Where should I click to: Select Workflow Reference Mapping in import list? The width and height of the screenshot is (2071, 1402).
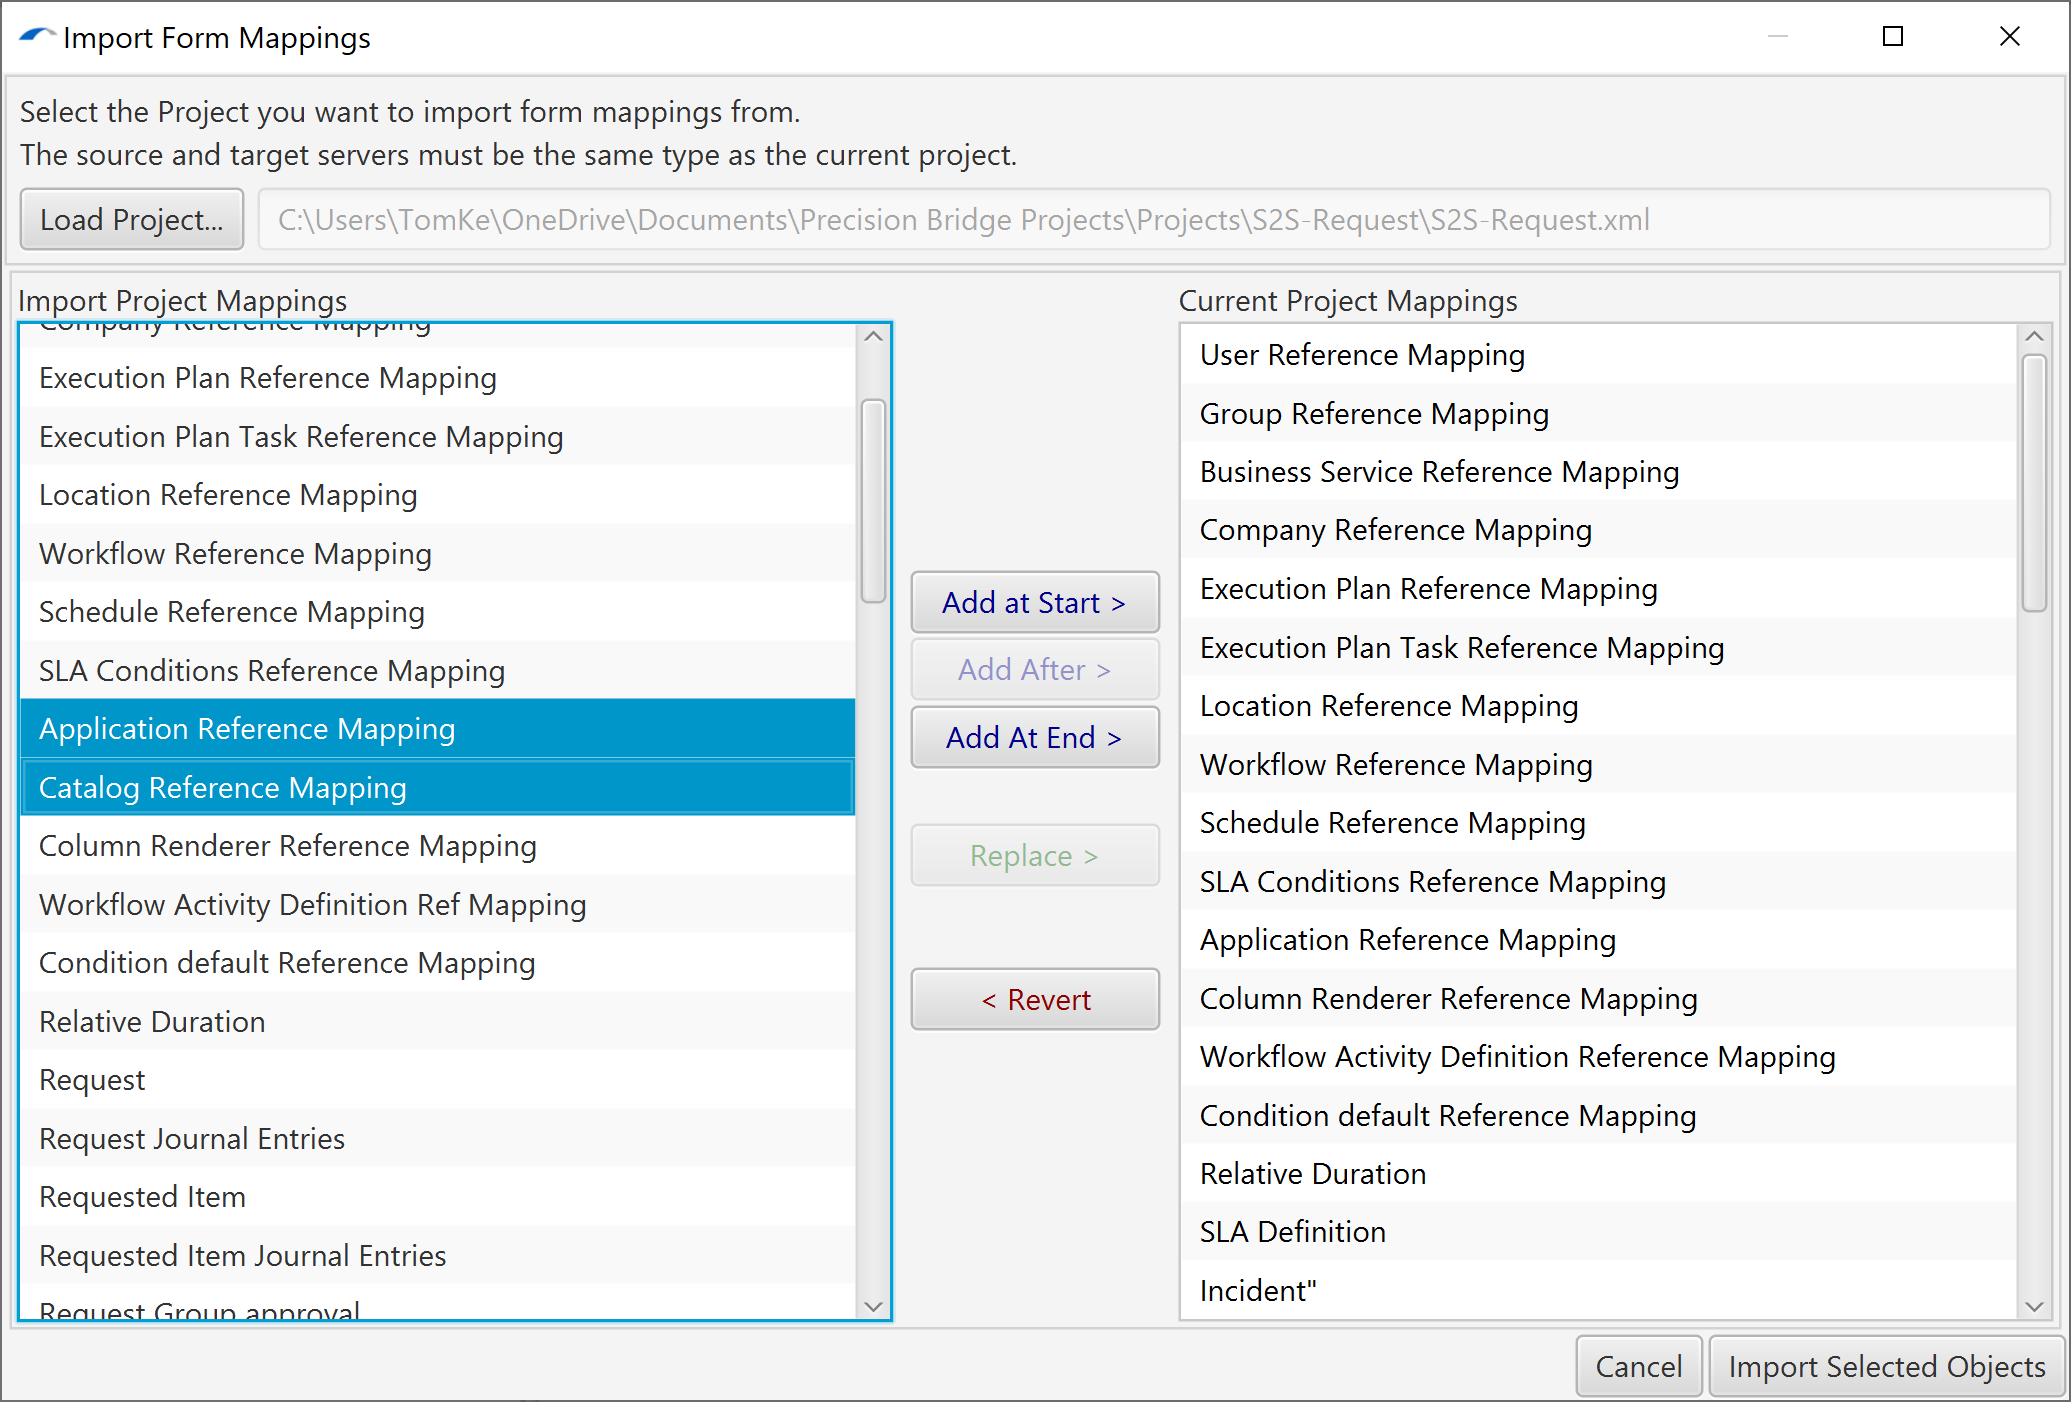point(438,554)
